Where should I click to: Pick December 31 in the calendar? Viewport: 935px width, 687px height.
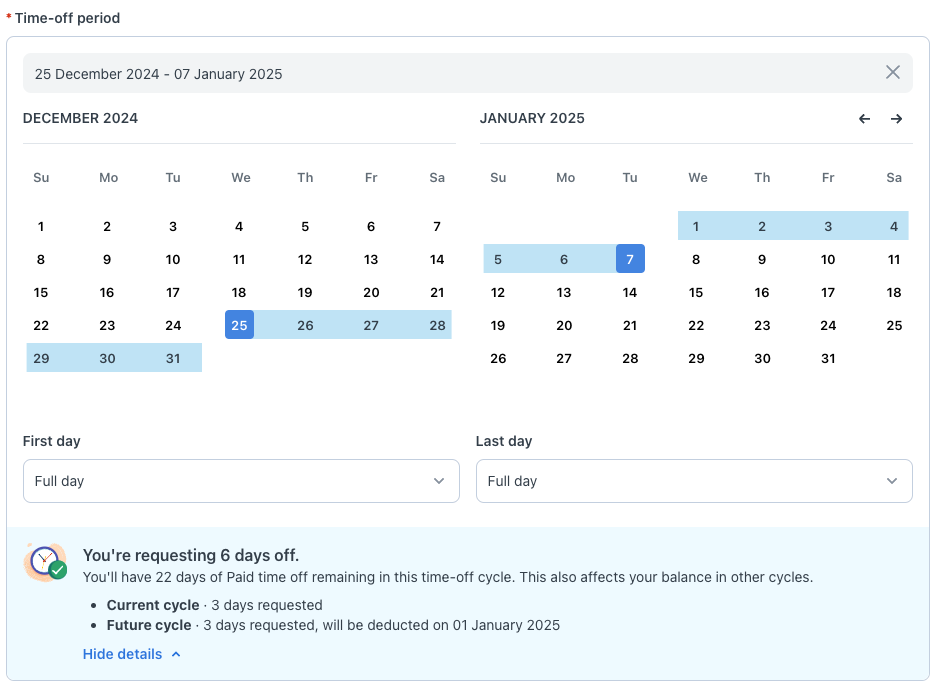tap(173, 358)
